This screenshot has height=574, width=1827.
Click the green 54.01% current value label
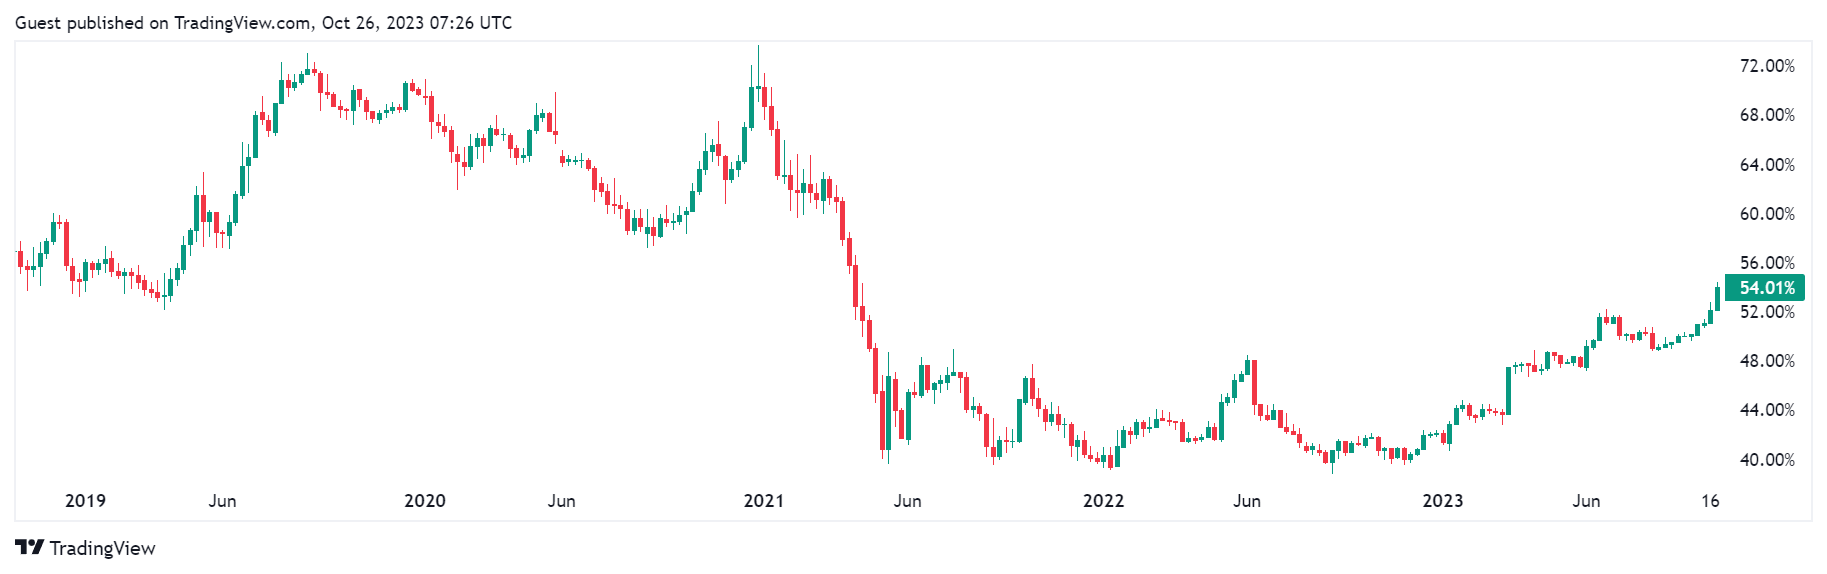click(x=1766, y=288)
